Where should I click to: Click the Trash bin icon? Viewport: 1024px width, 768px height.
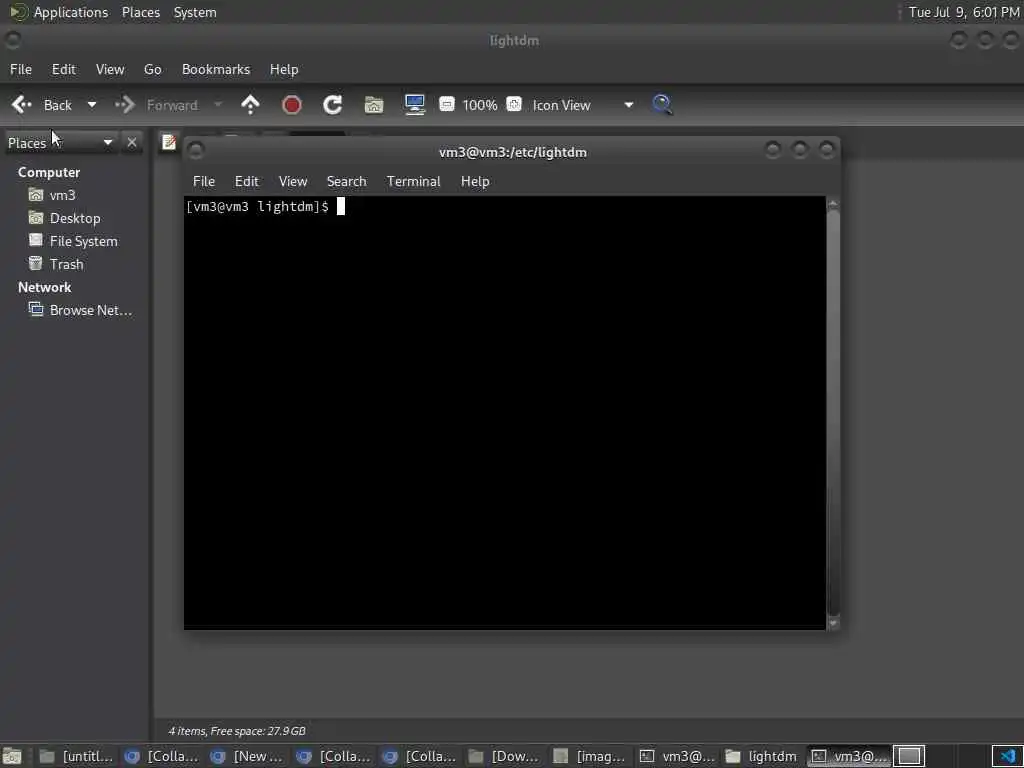click(x=36, y=263)
